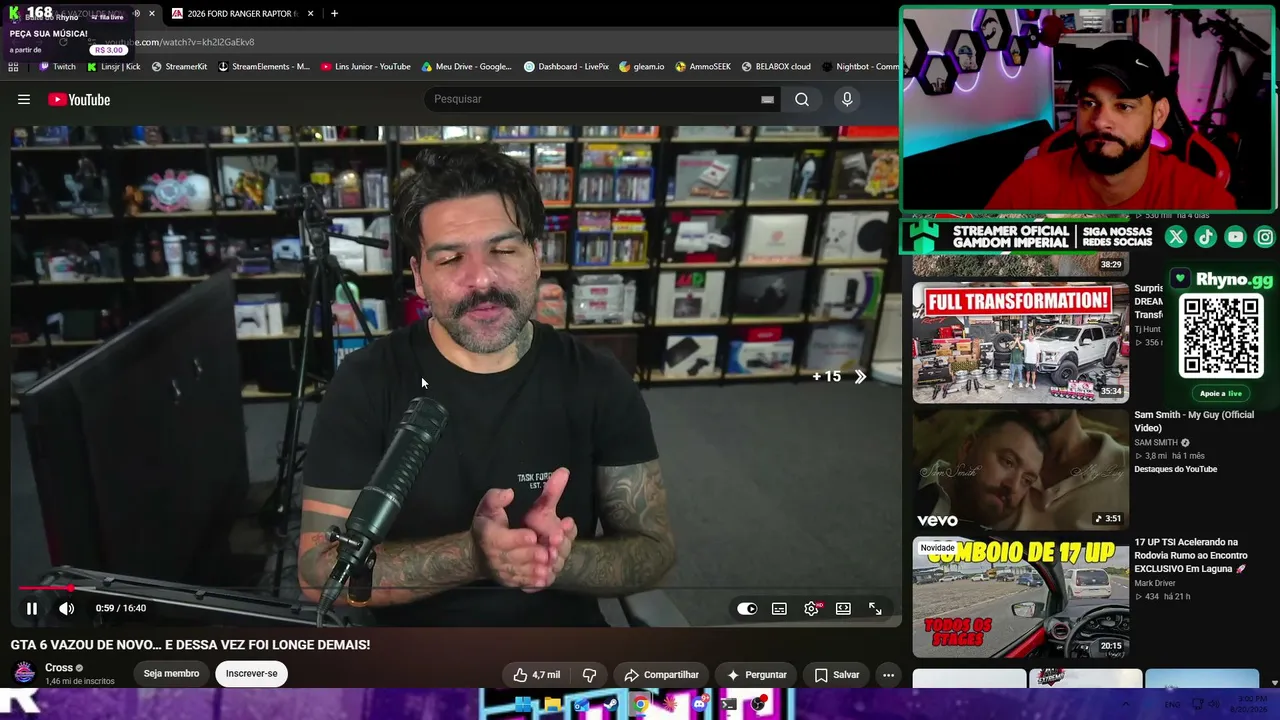Image resolution: width=1280 pixels, height=720 pixels.
Task: Toggle the autoplay switch
Action: click(747, 608)
